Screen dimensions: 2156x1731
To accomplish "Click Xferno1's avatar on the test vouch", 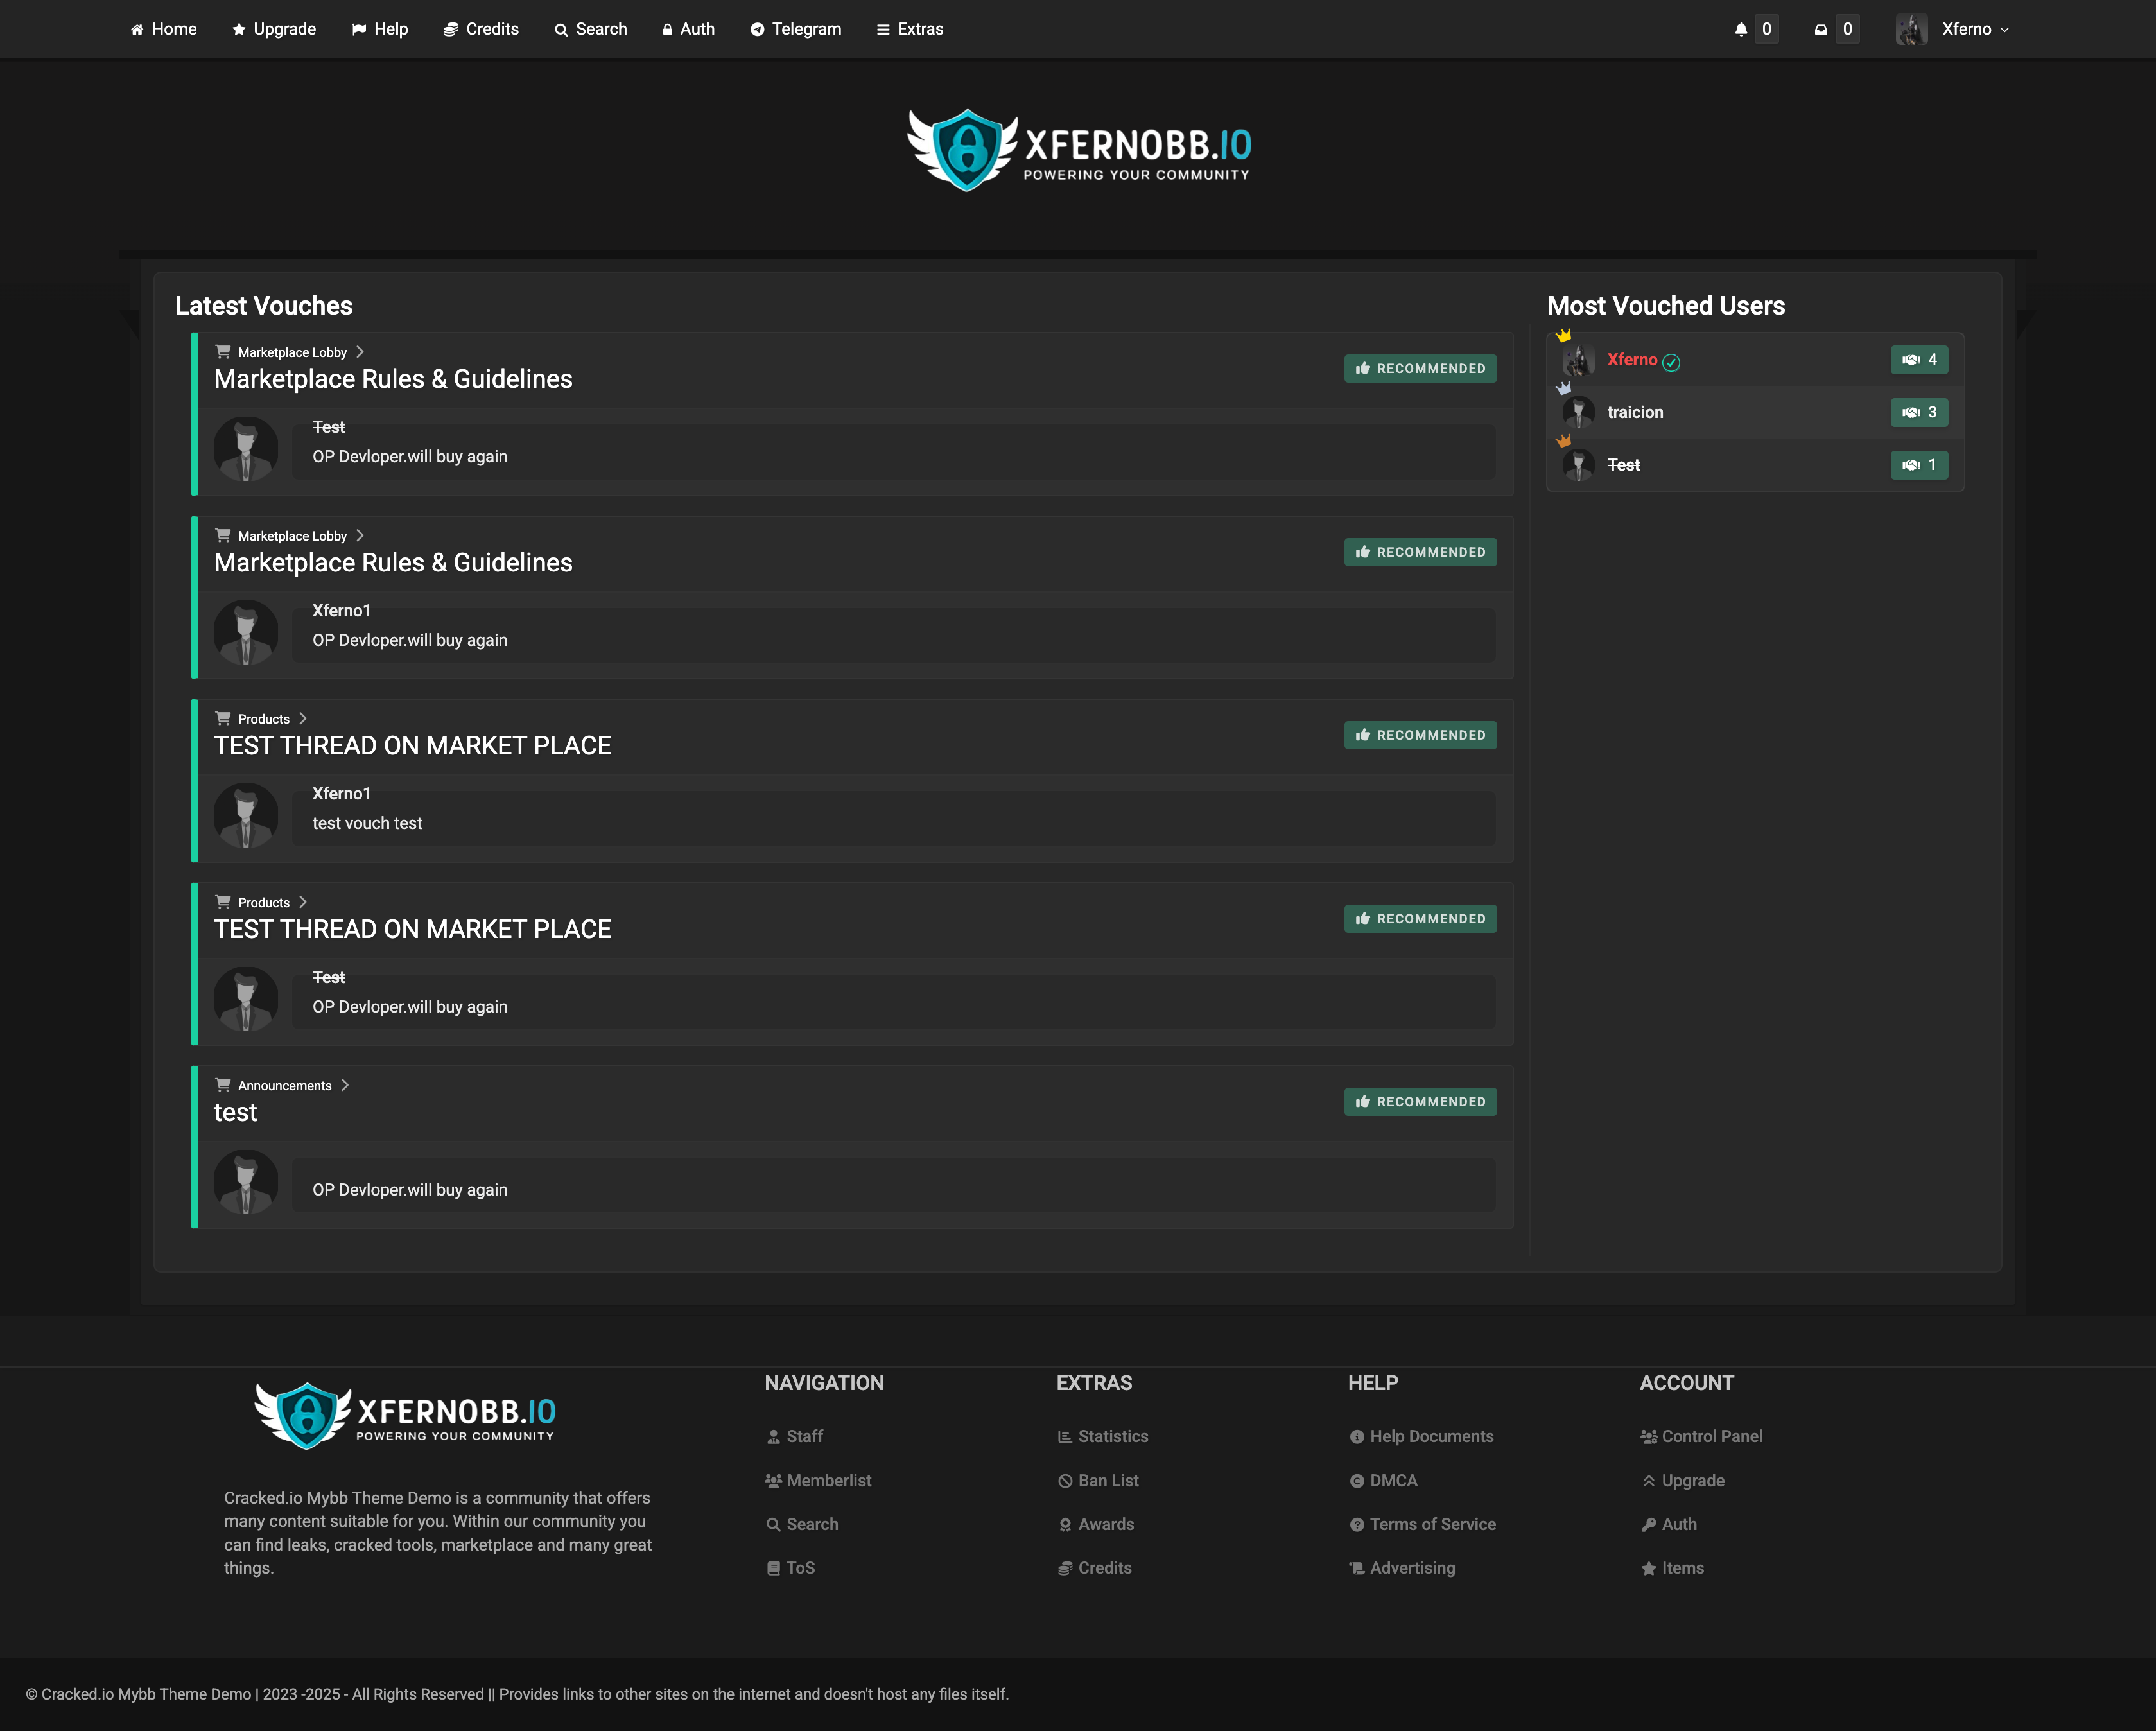I will tap(246, 815).
